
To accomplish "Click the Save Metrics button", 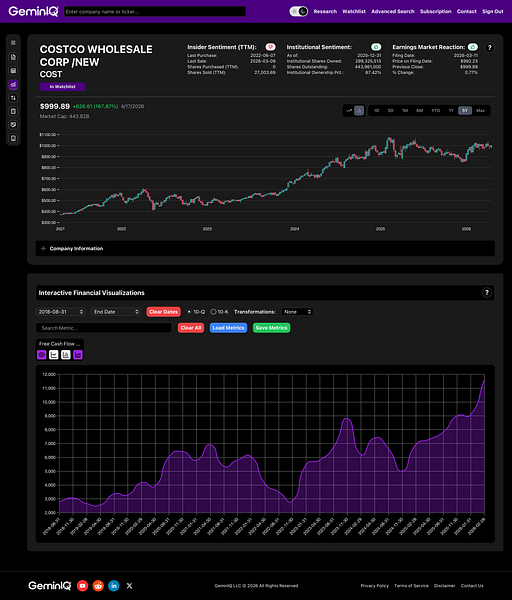I will pos(272,328).
